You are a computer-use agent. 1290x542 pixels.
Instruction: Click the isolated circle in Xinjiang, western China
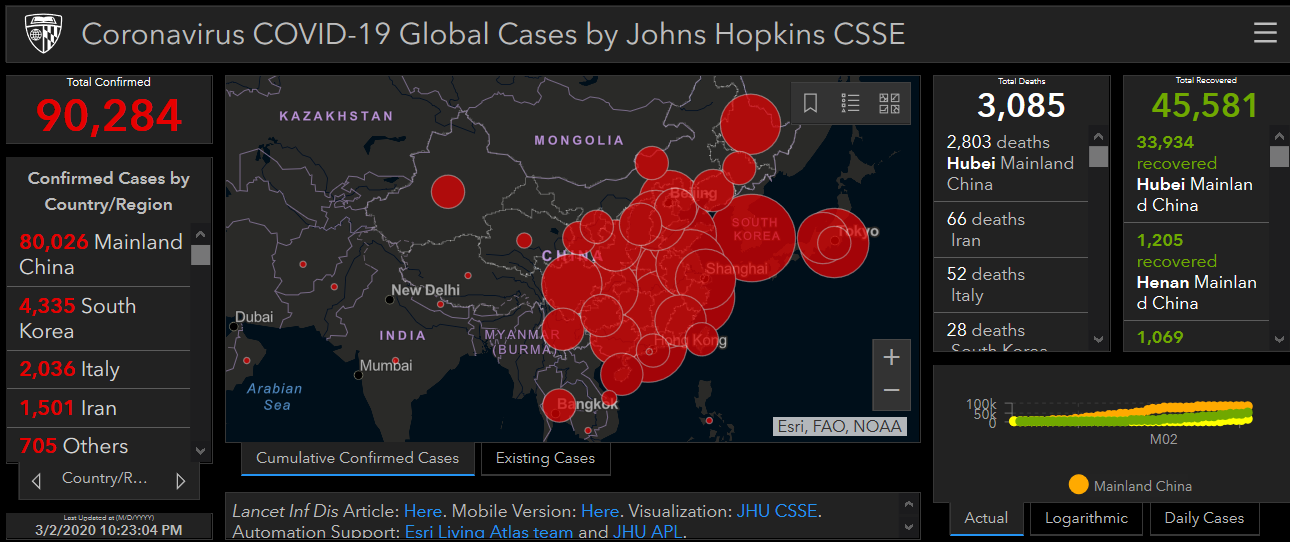(450, 190)
